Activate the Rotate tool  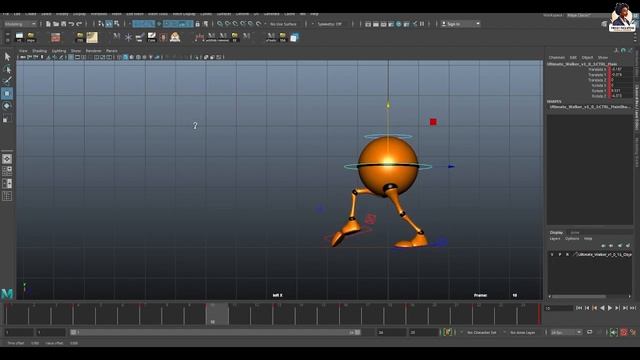coord(7,106)
